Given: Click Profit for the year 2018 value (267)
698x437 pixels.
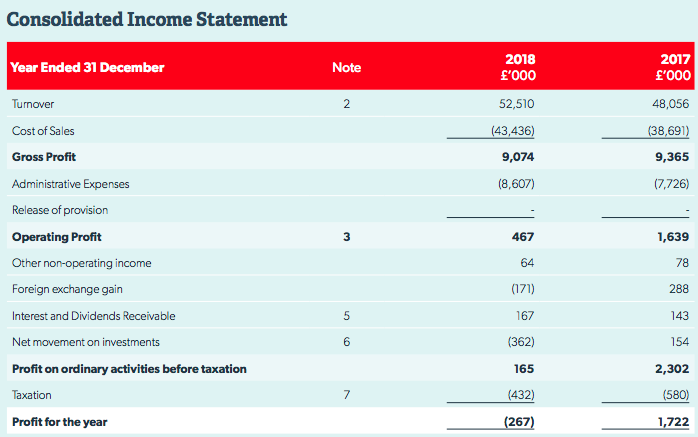Looking at the screenshot, I should pos(519,422).
